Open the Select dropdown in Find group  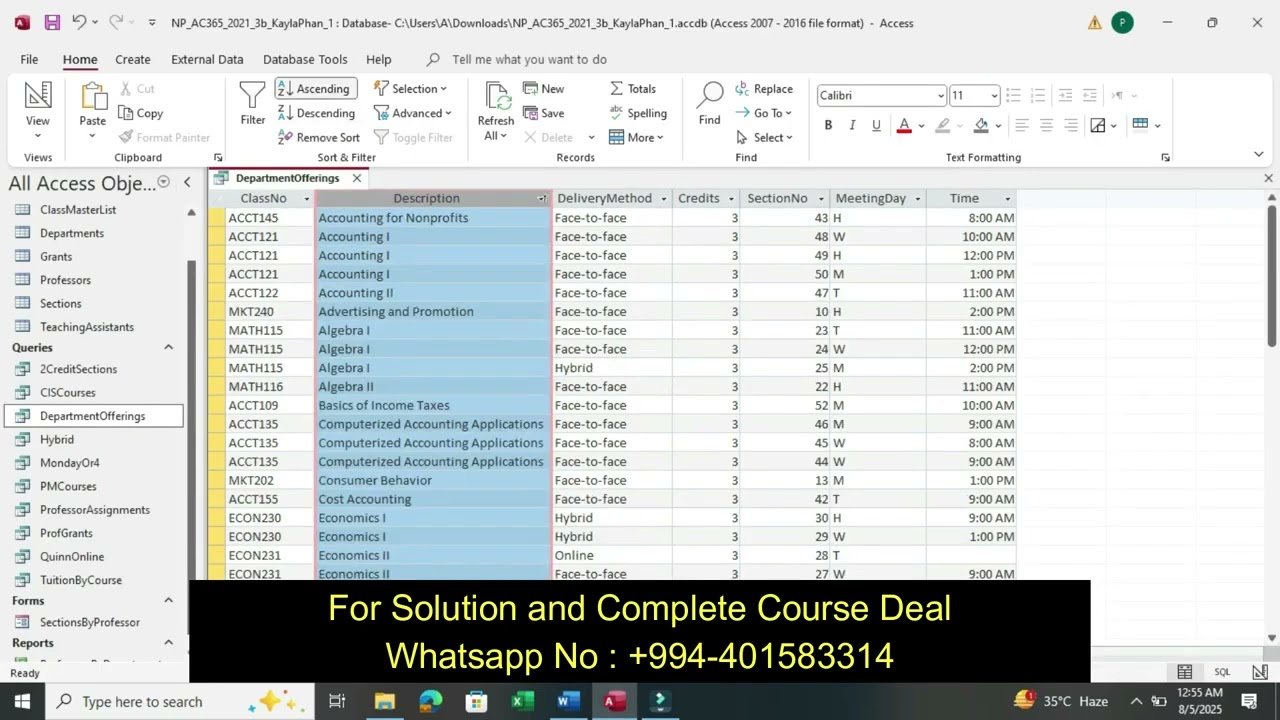(763, 137)
